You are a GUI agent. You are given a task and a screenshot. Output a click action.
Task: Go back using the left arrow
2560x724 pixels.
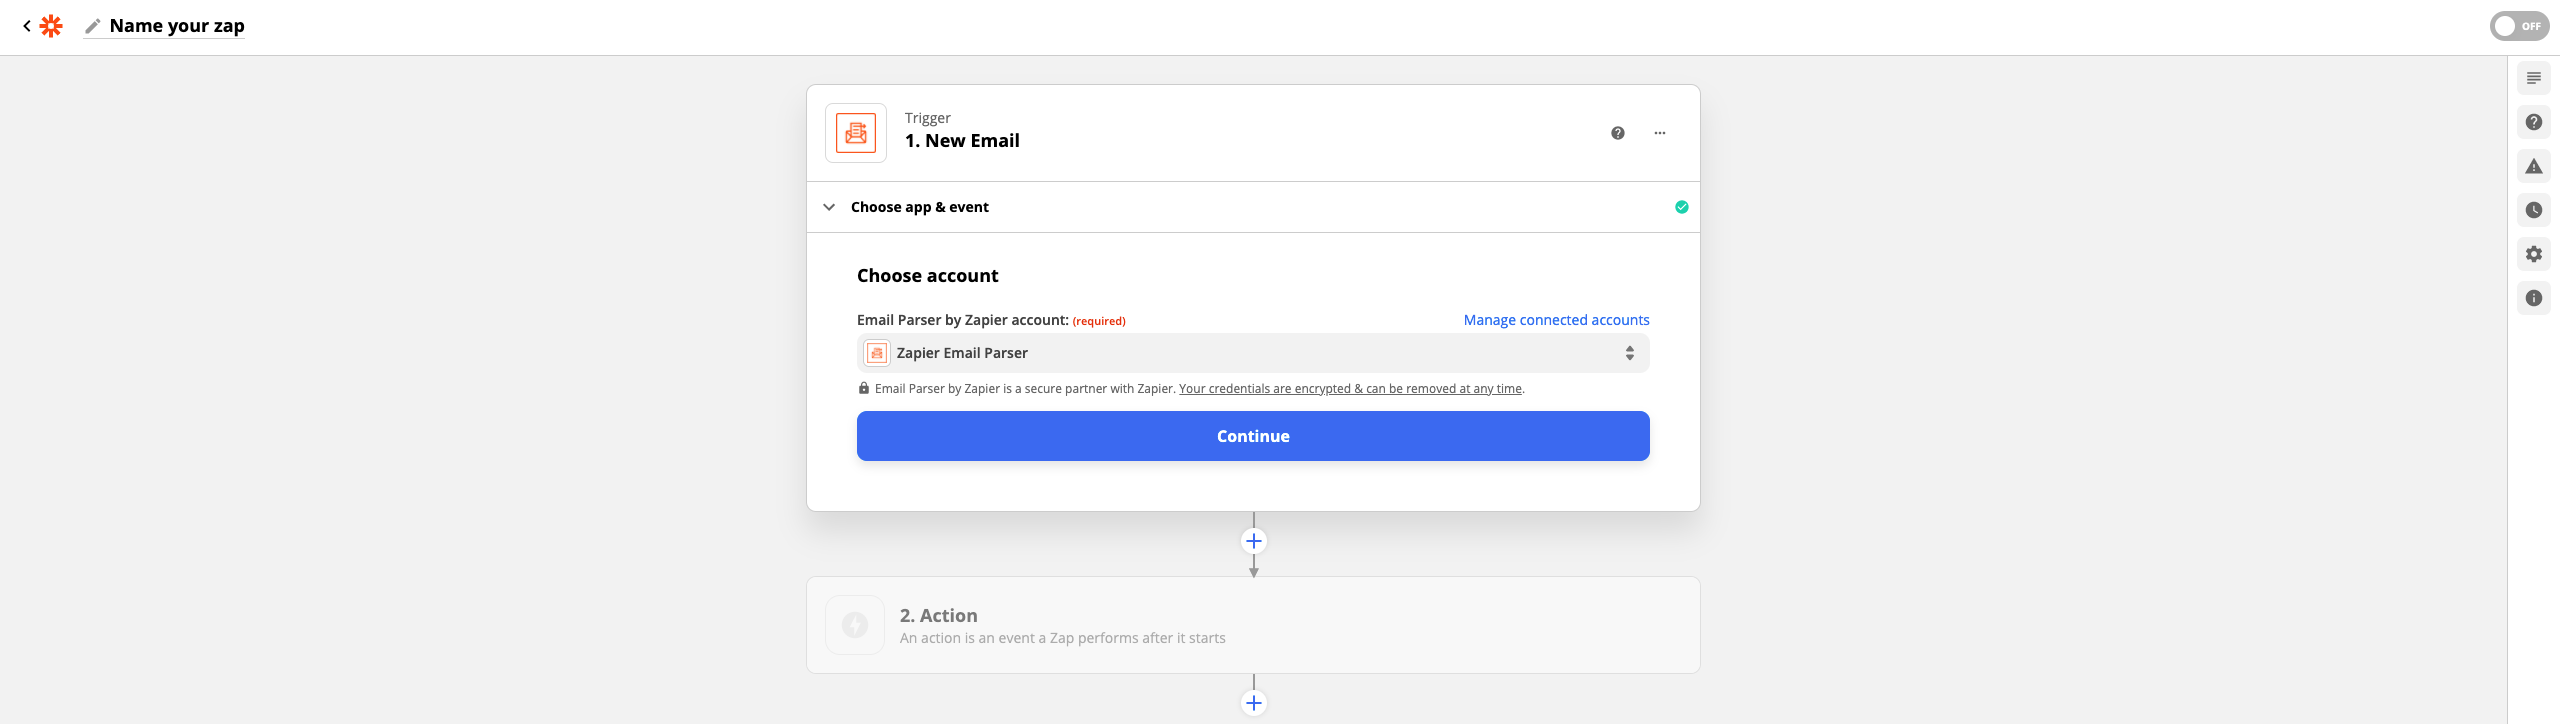click(27, 26)
